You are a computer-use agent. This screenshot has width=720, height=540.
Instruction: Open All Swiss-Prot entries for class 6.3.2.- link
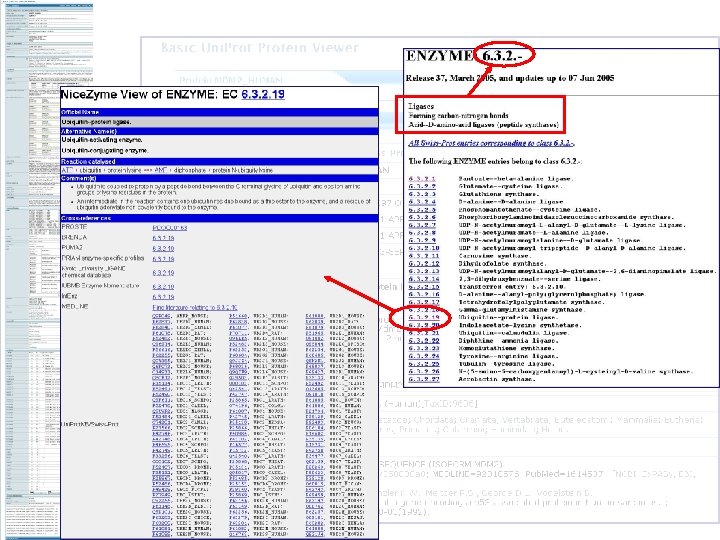pos(491,143)
